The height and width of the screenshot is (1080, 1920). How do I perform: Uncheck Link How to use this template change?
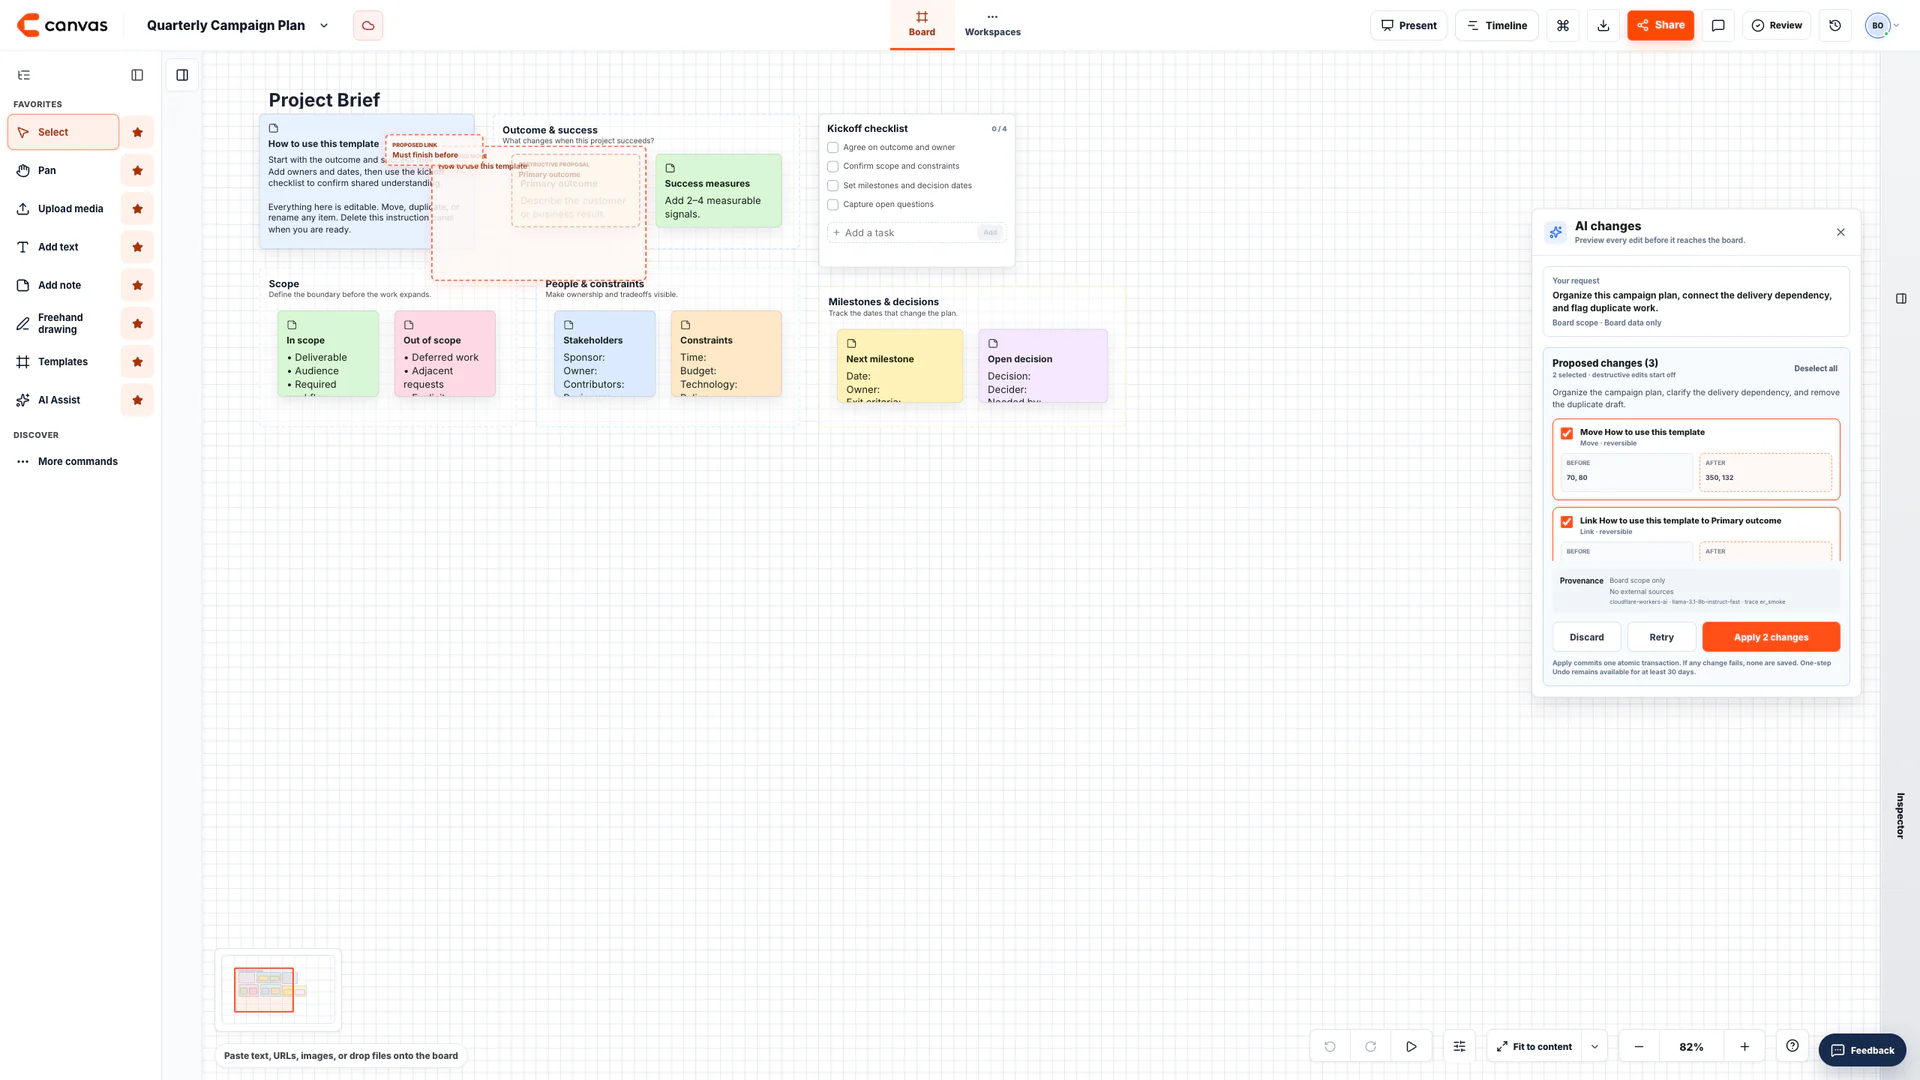pos(1566,522)
